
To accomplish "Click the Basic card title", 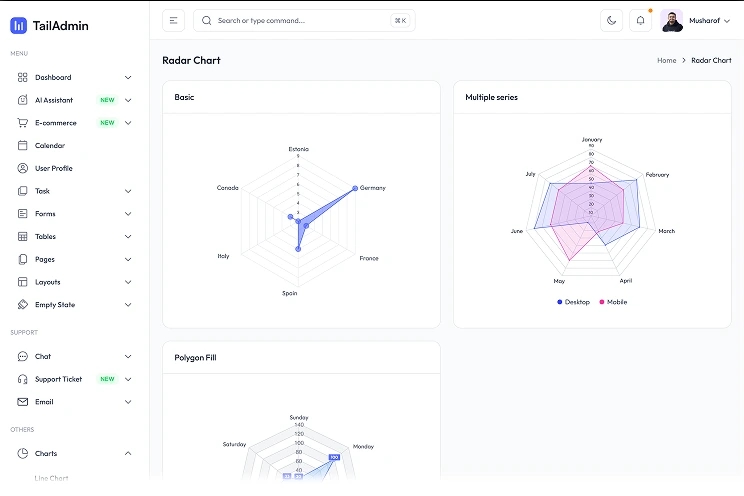I will point(184,97).
